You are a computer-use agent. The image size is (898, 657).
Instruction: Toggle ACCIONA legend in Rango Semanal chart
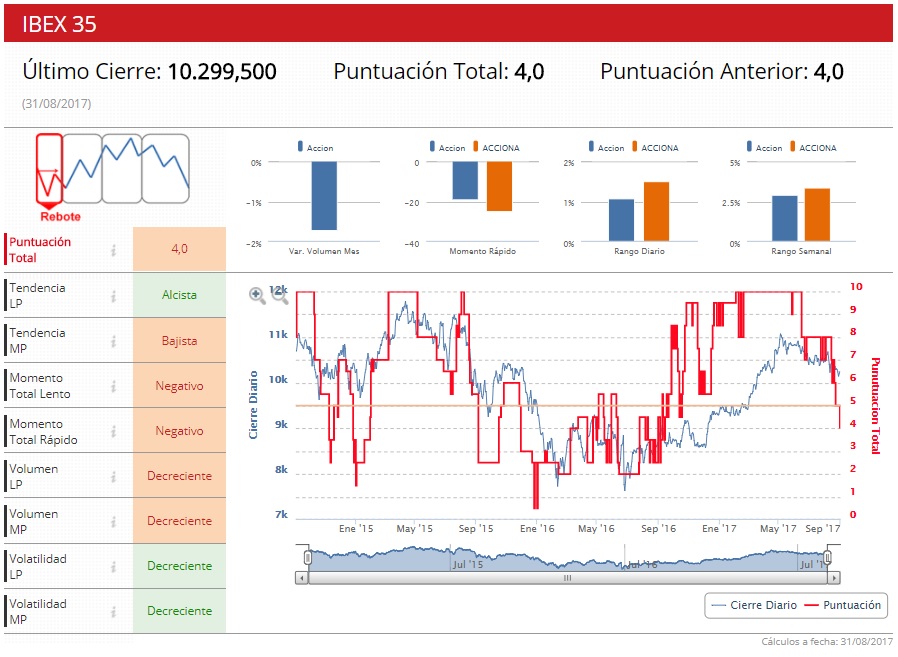pyautogui.click(x=813, y=147)
